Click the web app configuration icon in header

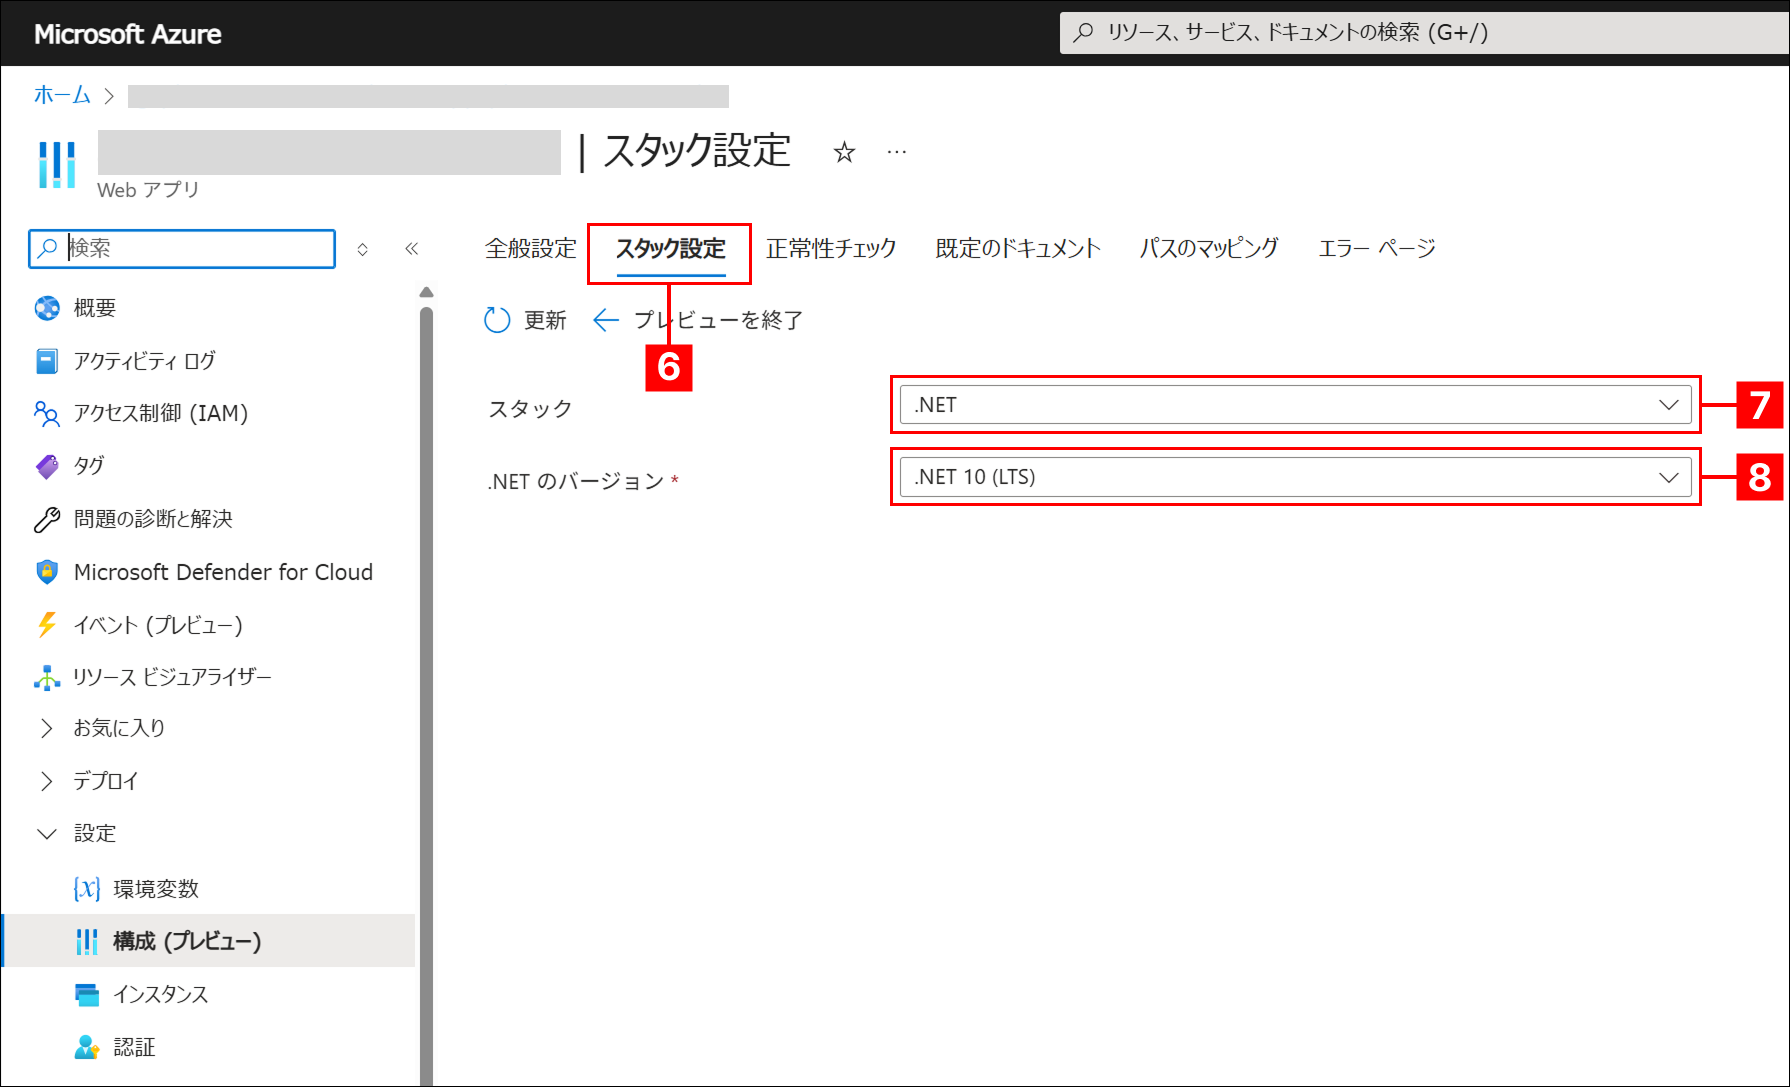[57, 164]
